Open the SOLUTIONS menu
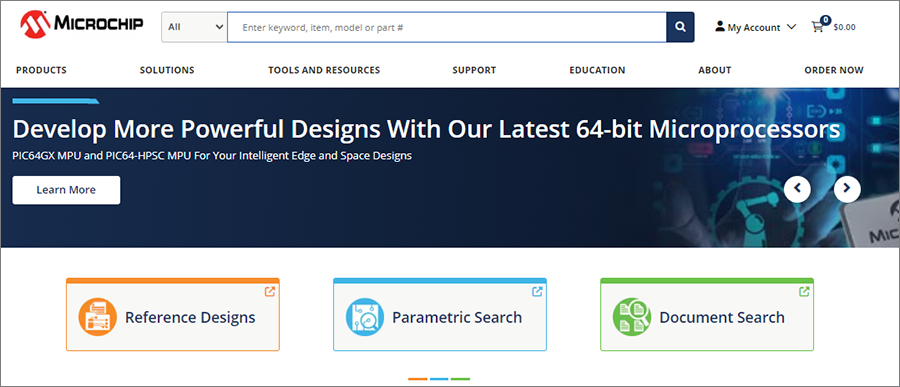The width and height of the screenshot is (900, 387). click(x=167, y=70)
